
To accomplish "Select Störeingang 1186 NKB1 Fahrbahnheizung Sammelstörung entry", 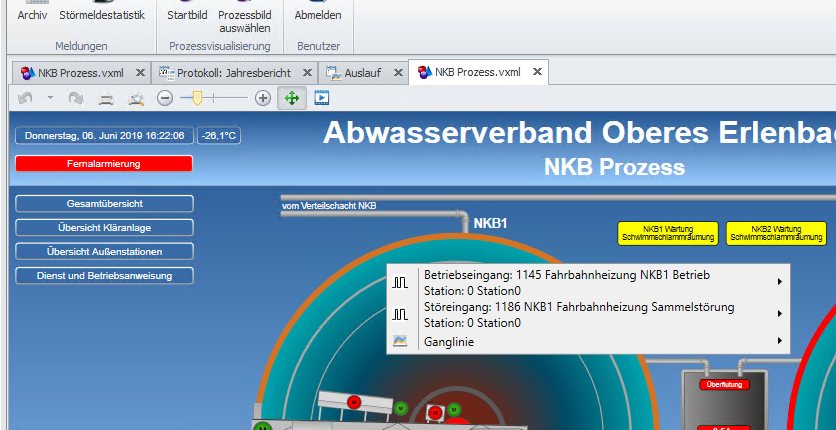I will 588,315.
